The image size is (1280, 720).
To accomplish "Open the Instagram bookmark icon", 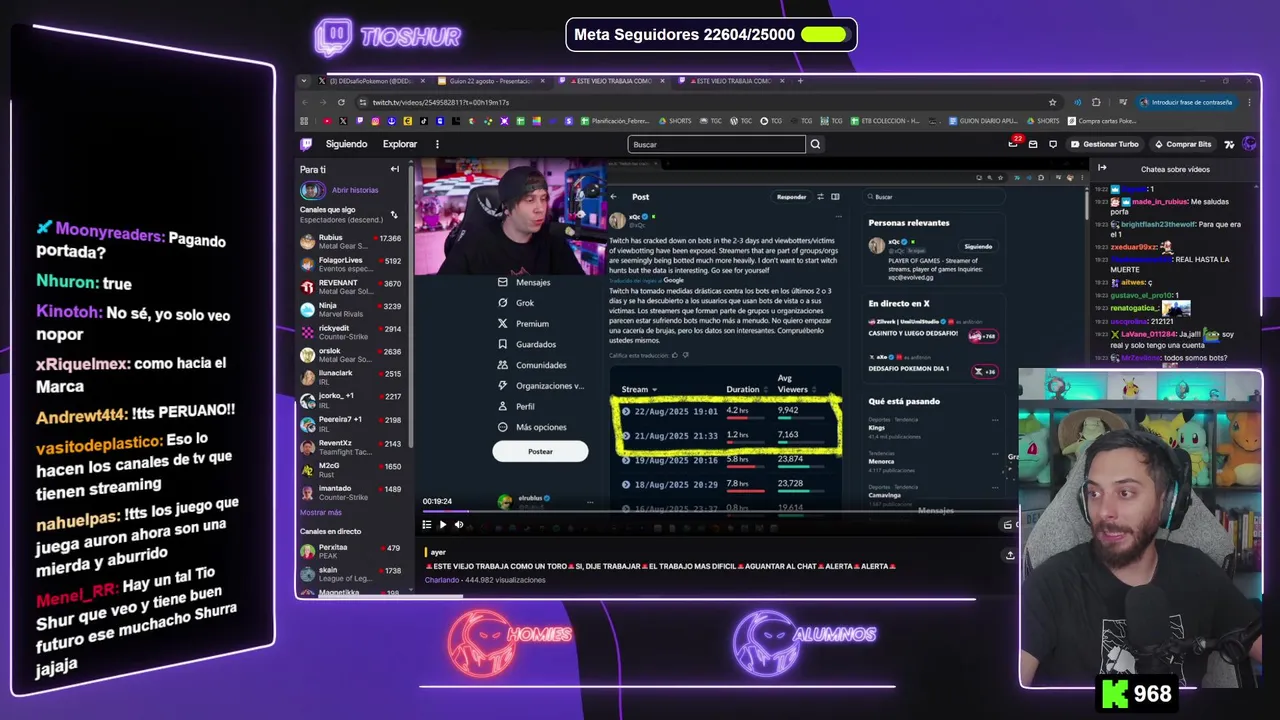I will tap(375, 121).
